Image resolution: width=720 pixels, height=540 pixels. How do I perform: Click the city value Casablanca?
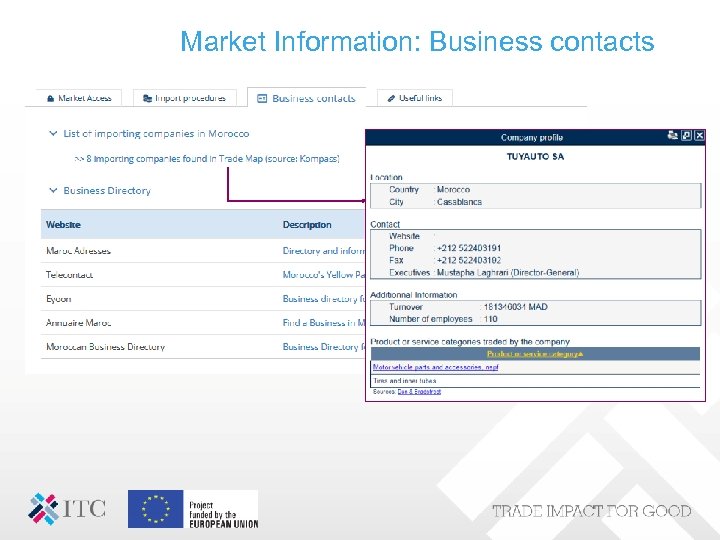pos(459,202)
